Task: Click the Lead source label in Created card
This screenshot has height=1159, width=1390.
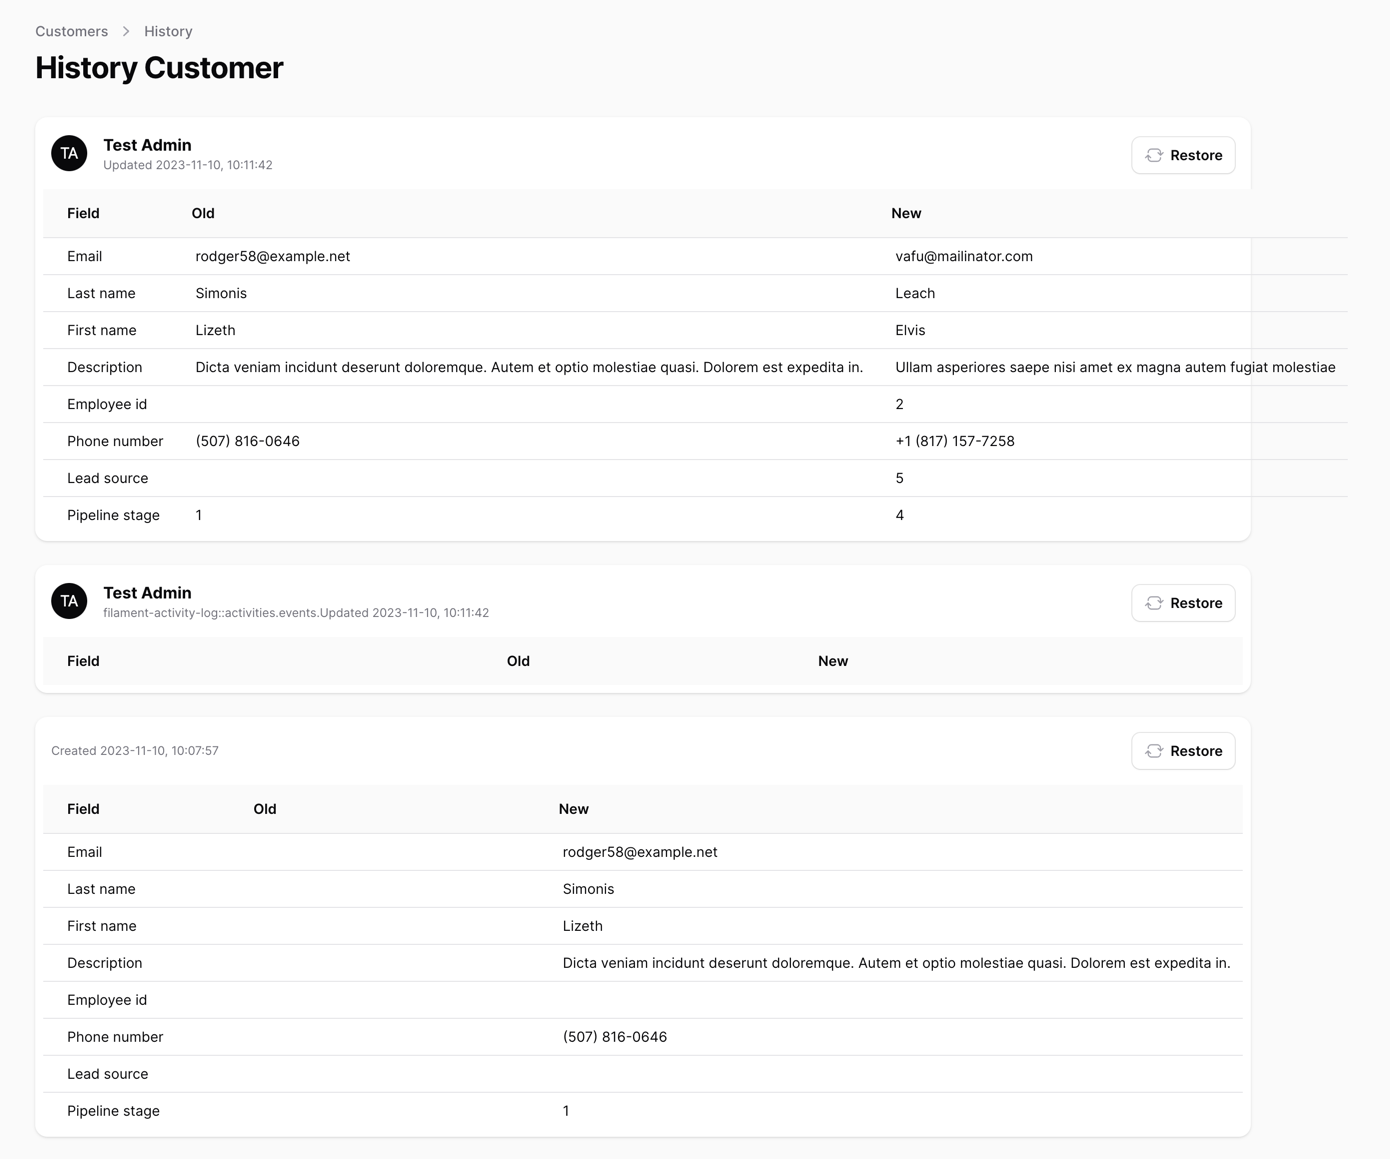Action: [108, 1074]
